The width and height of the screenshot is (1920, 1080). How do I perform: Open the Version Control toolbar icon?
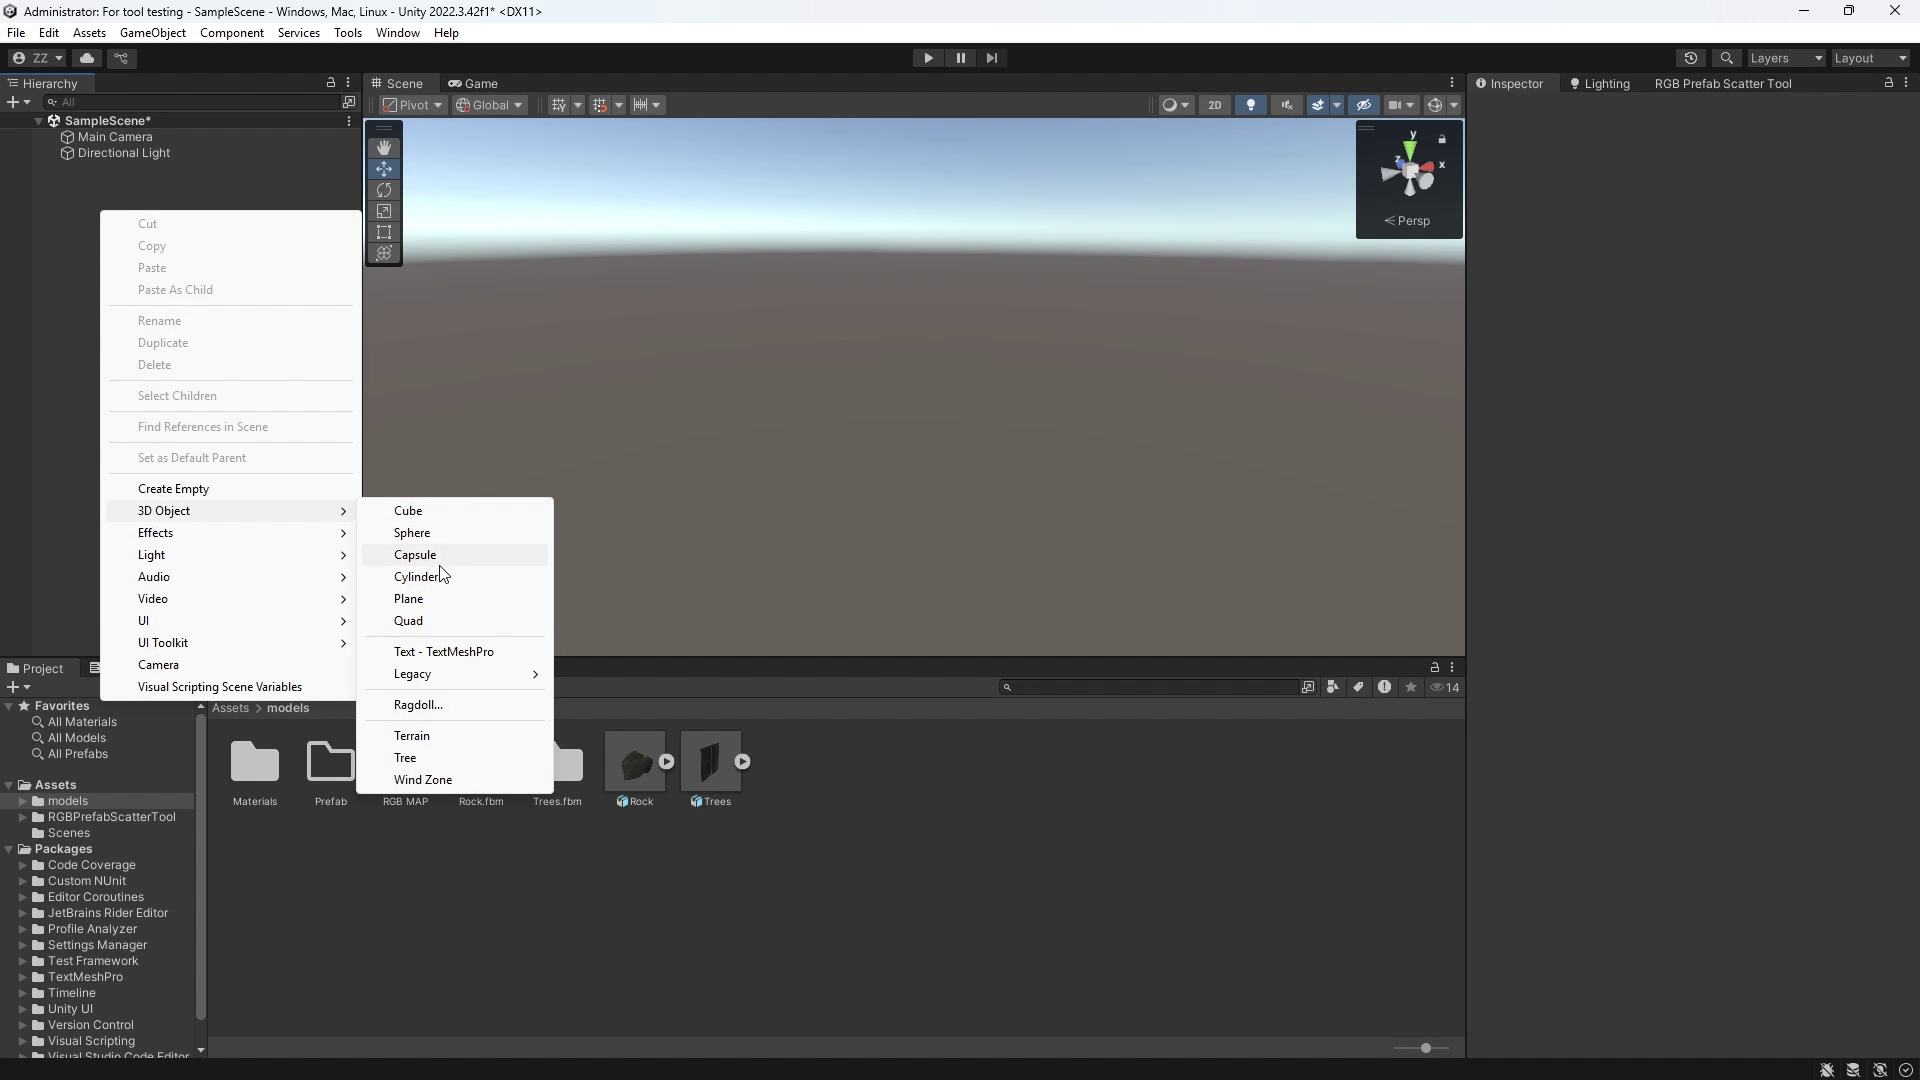click(122, 58)
